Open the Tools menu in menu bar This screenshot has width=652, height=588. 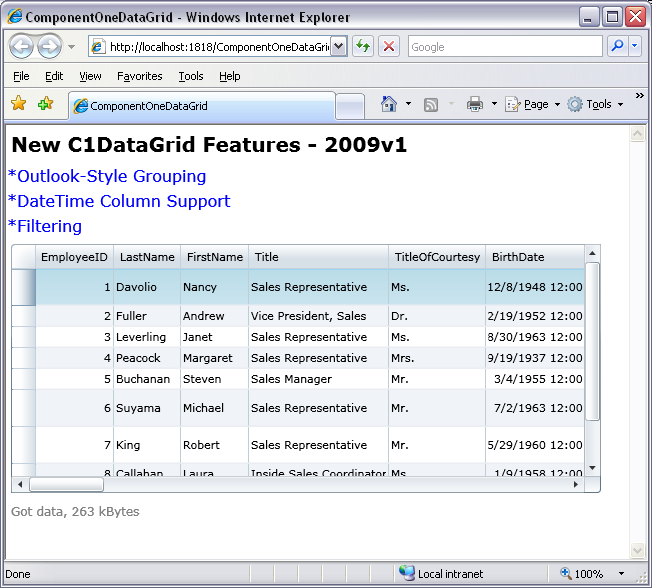pyautogui.click(x=191, y=76)
